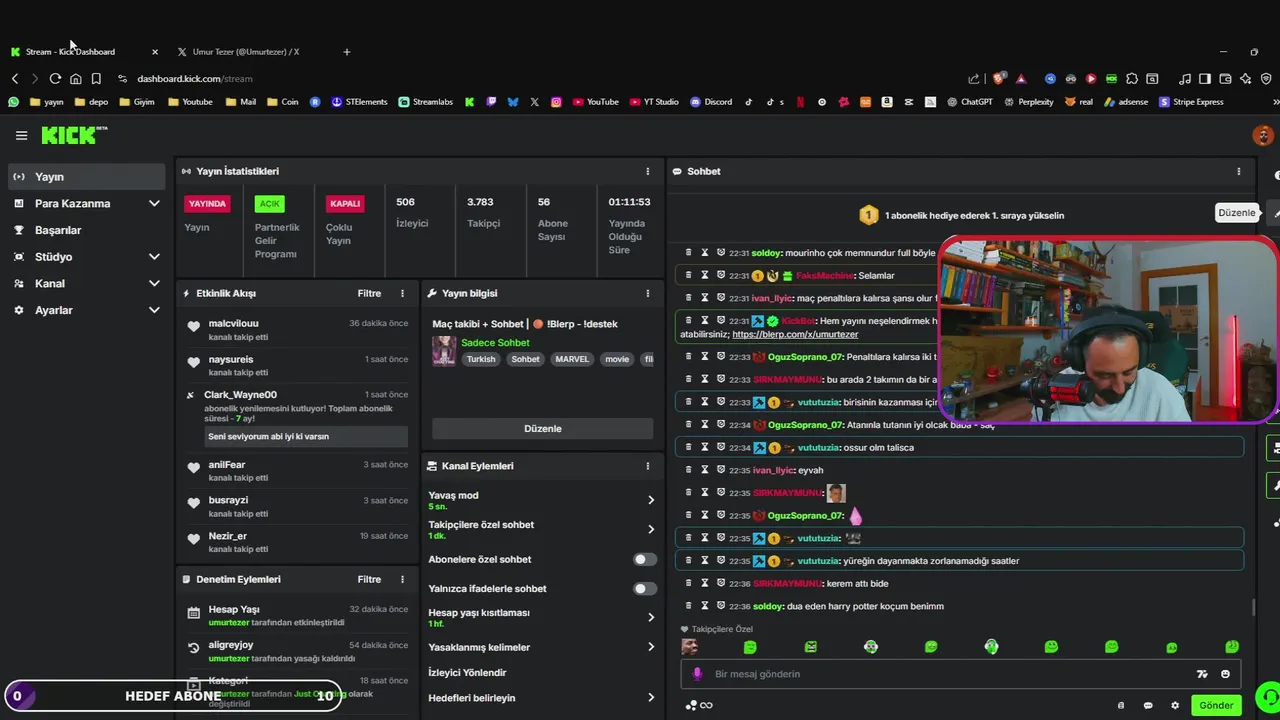Open the Kanal Eylemleri three-dot menu
This screenshot has width=1280, height=720.
click(x=647, y=466)
